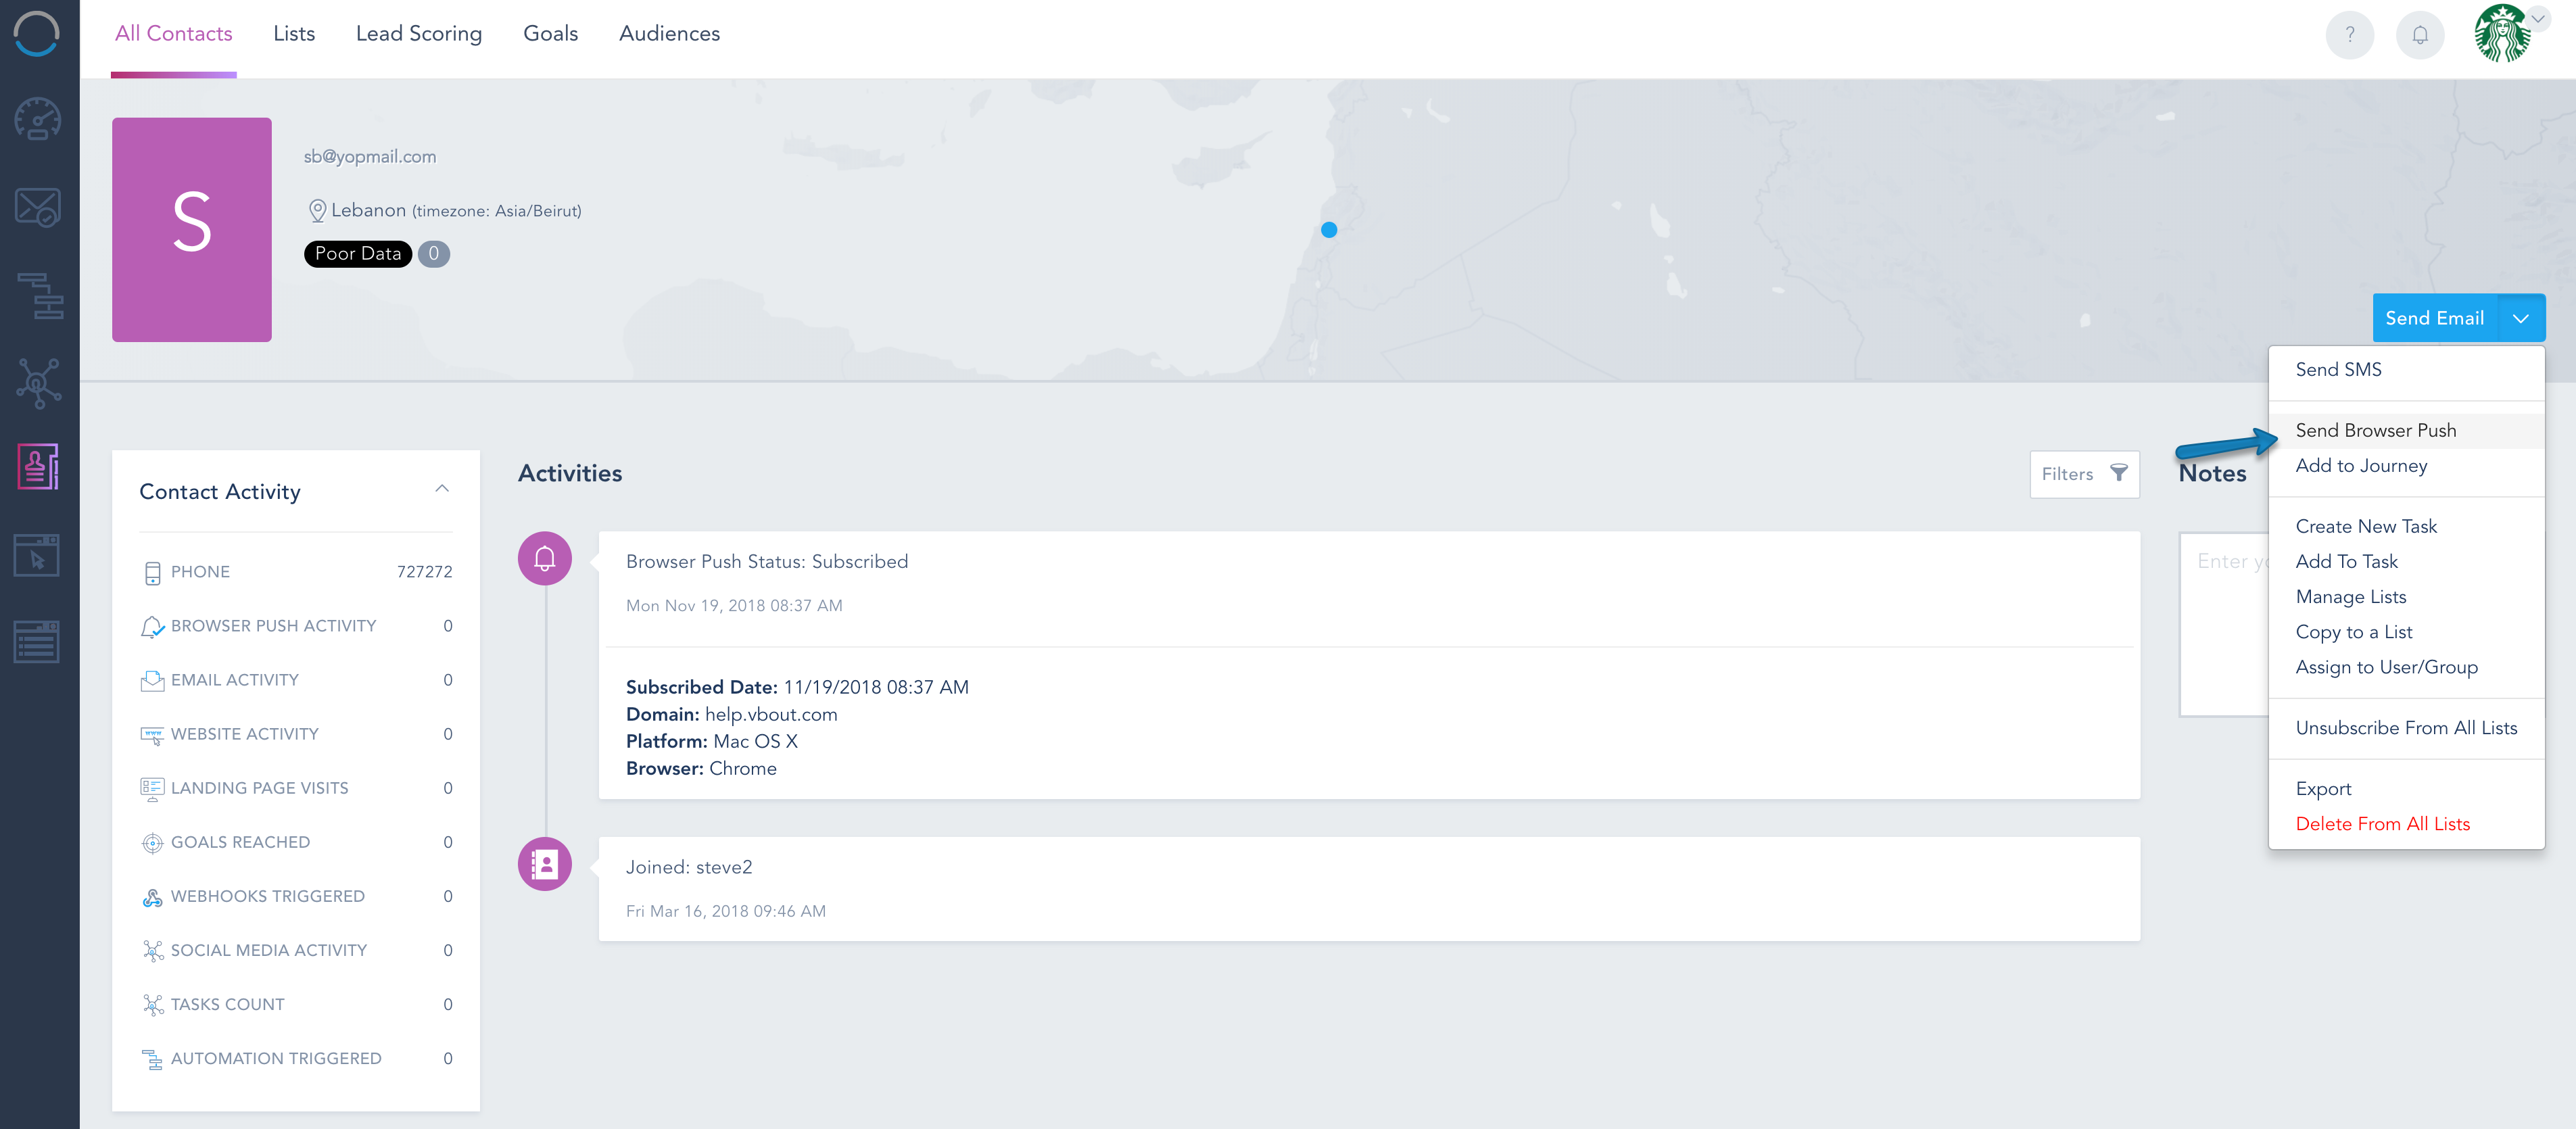Click the sb@yopmail.com email address
2576x1129 pixels.
(x=370, y=157)
